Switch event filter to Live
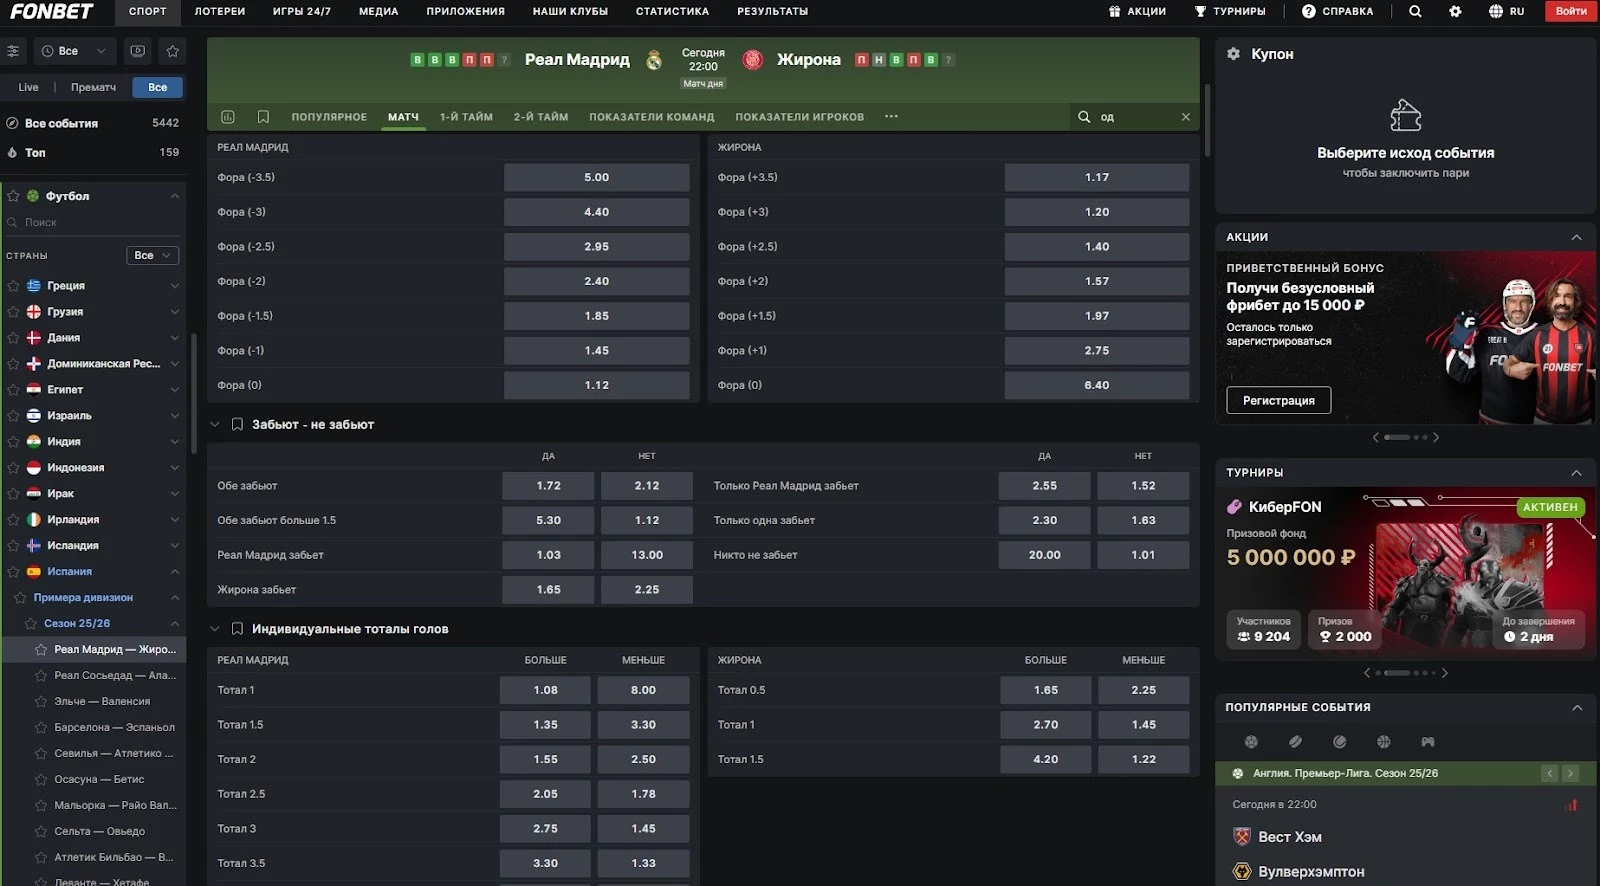1600x886 pixels. click(28, 87)
